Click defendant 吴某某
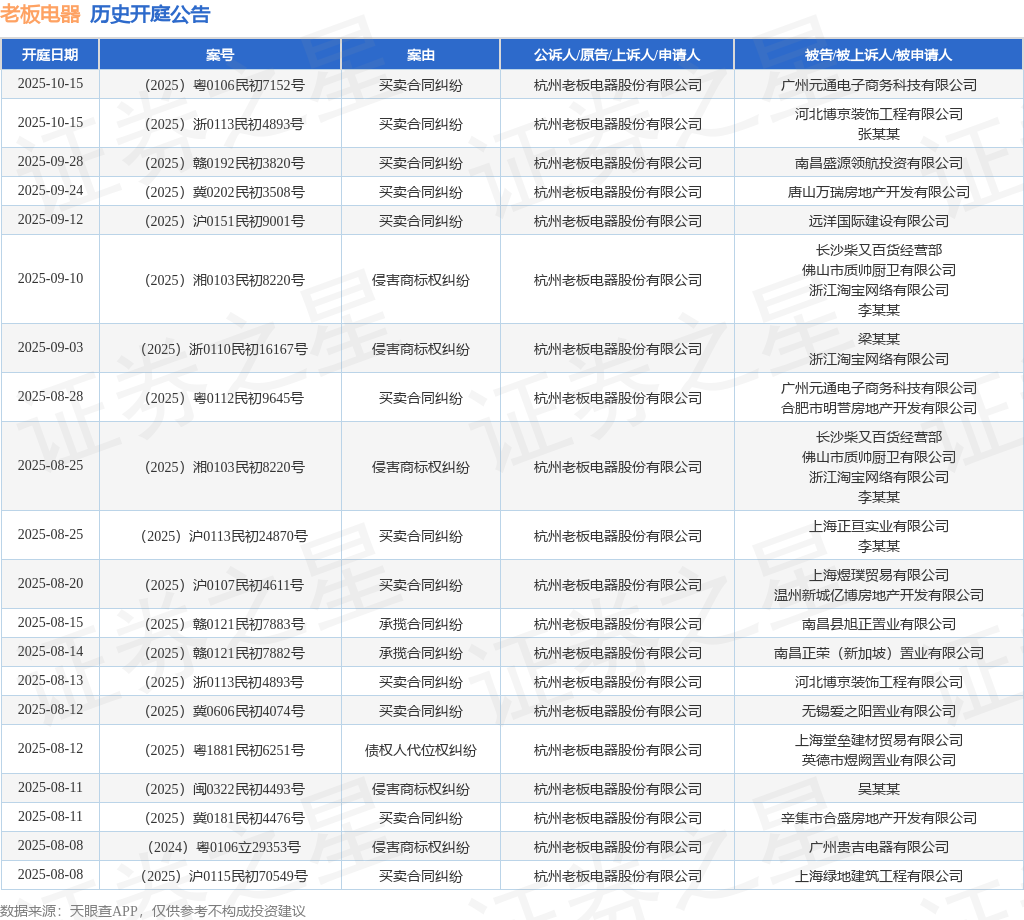1024x920 pixels. tap(878, 789)
